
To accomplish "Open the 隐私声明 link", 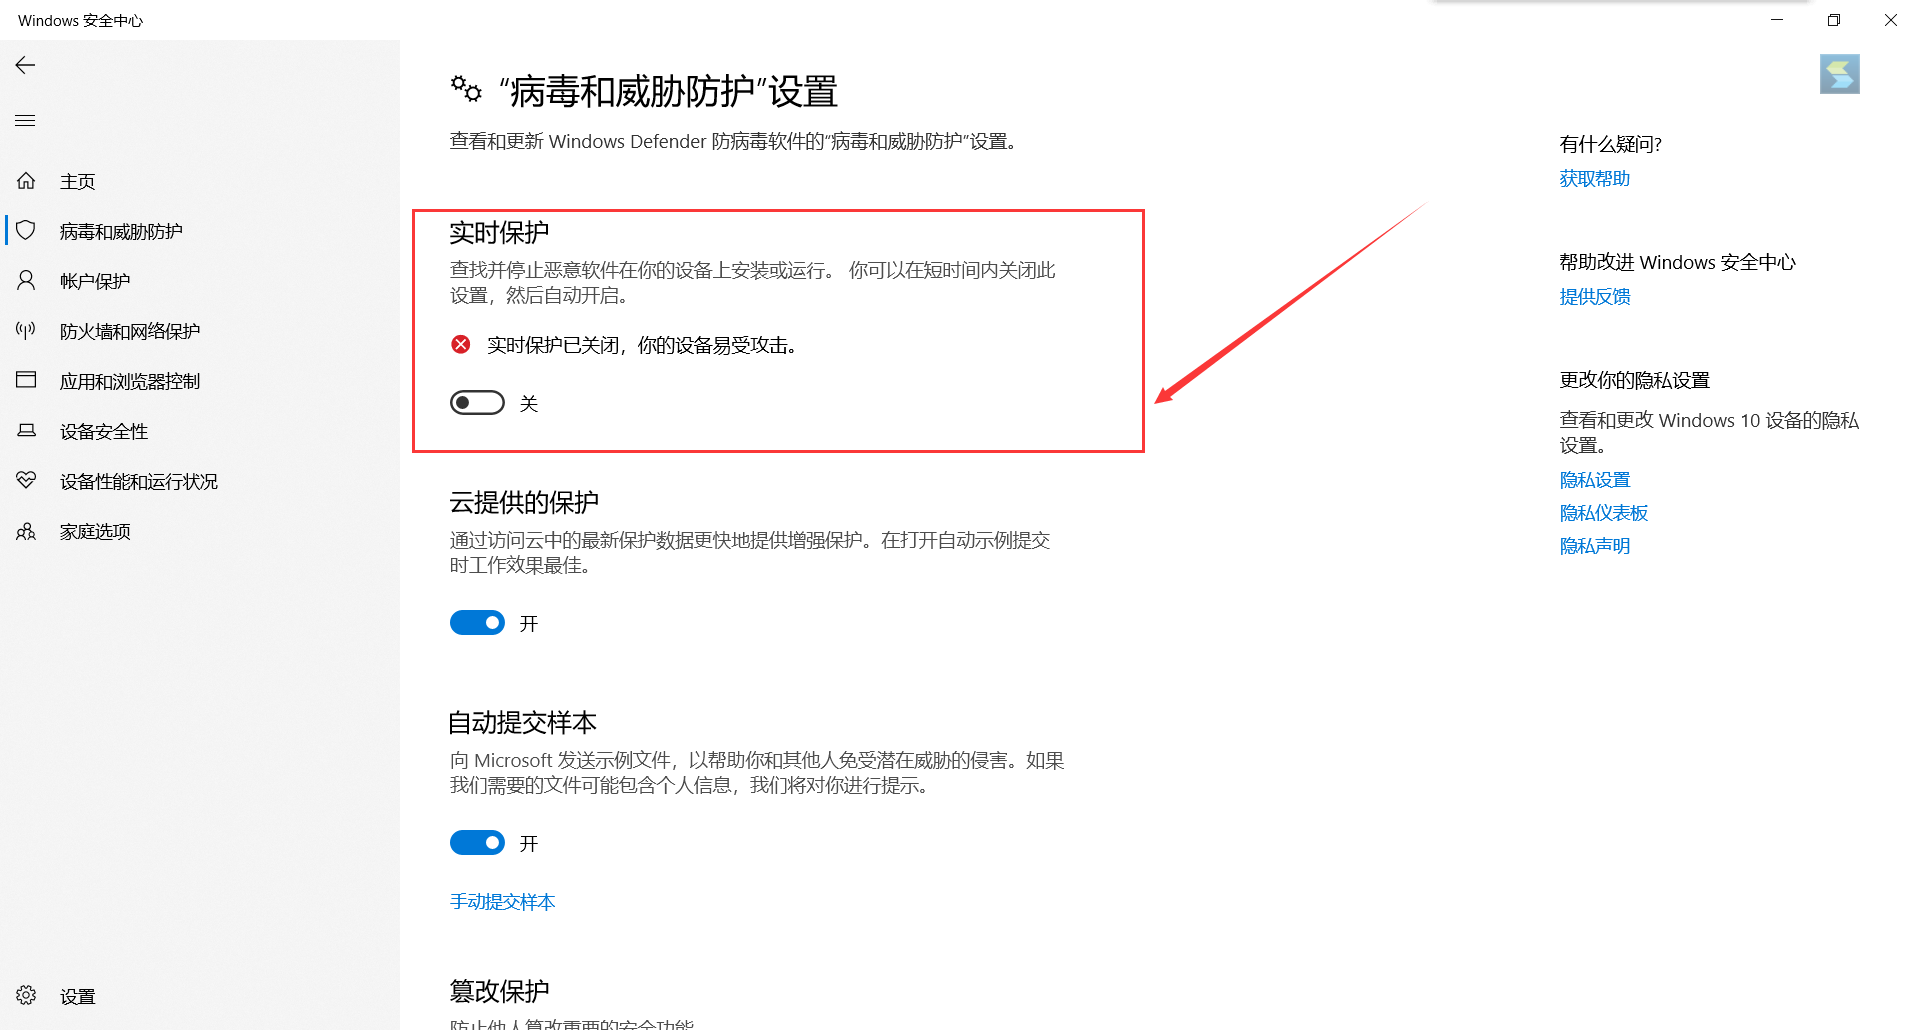I will click(1594, 546).
